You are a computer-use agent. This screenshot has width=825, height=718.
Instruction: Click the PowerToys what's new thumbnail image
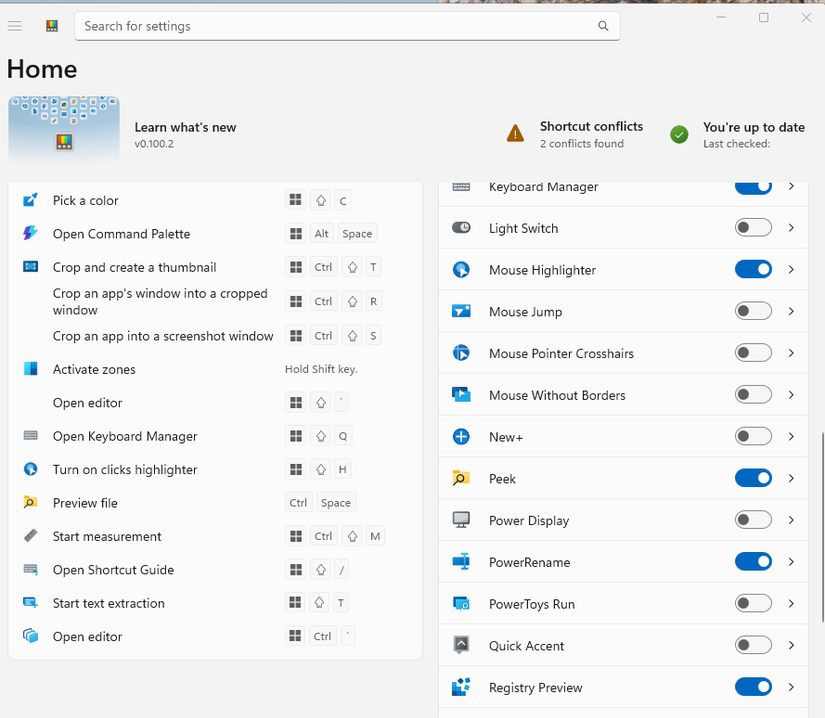[x=64, y=128]
